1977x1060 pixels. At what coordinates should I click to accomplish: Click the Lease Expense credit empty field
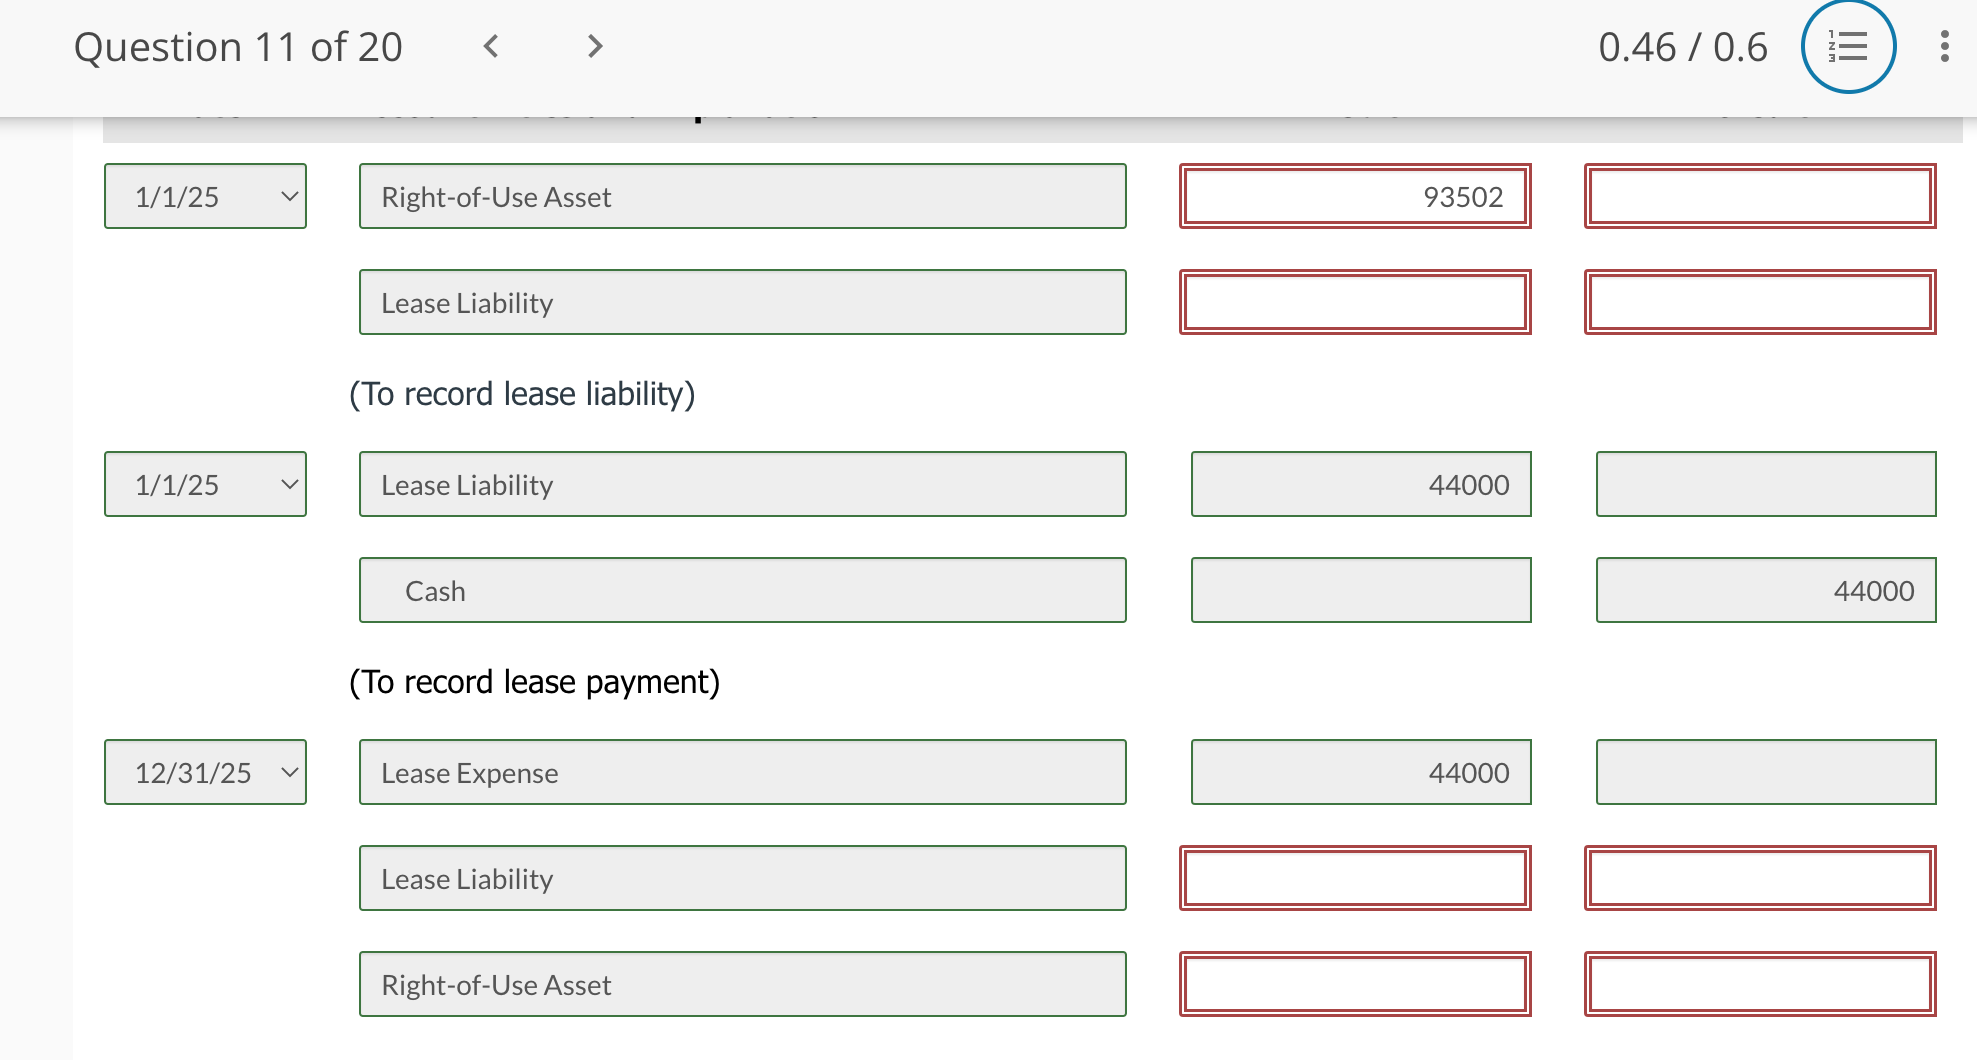click(1766, 772)
